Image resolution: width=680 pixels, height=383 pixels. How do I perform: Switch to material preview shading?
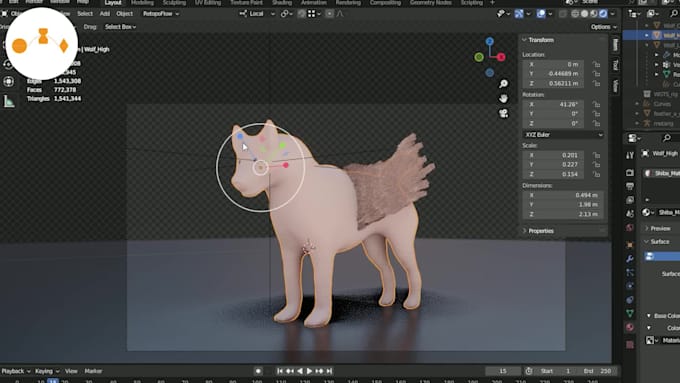click(x=594, y=14)
